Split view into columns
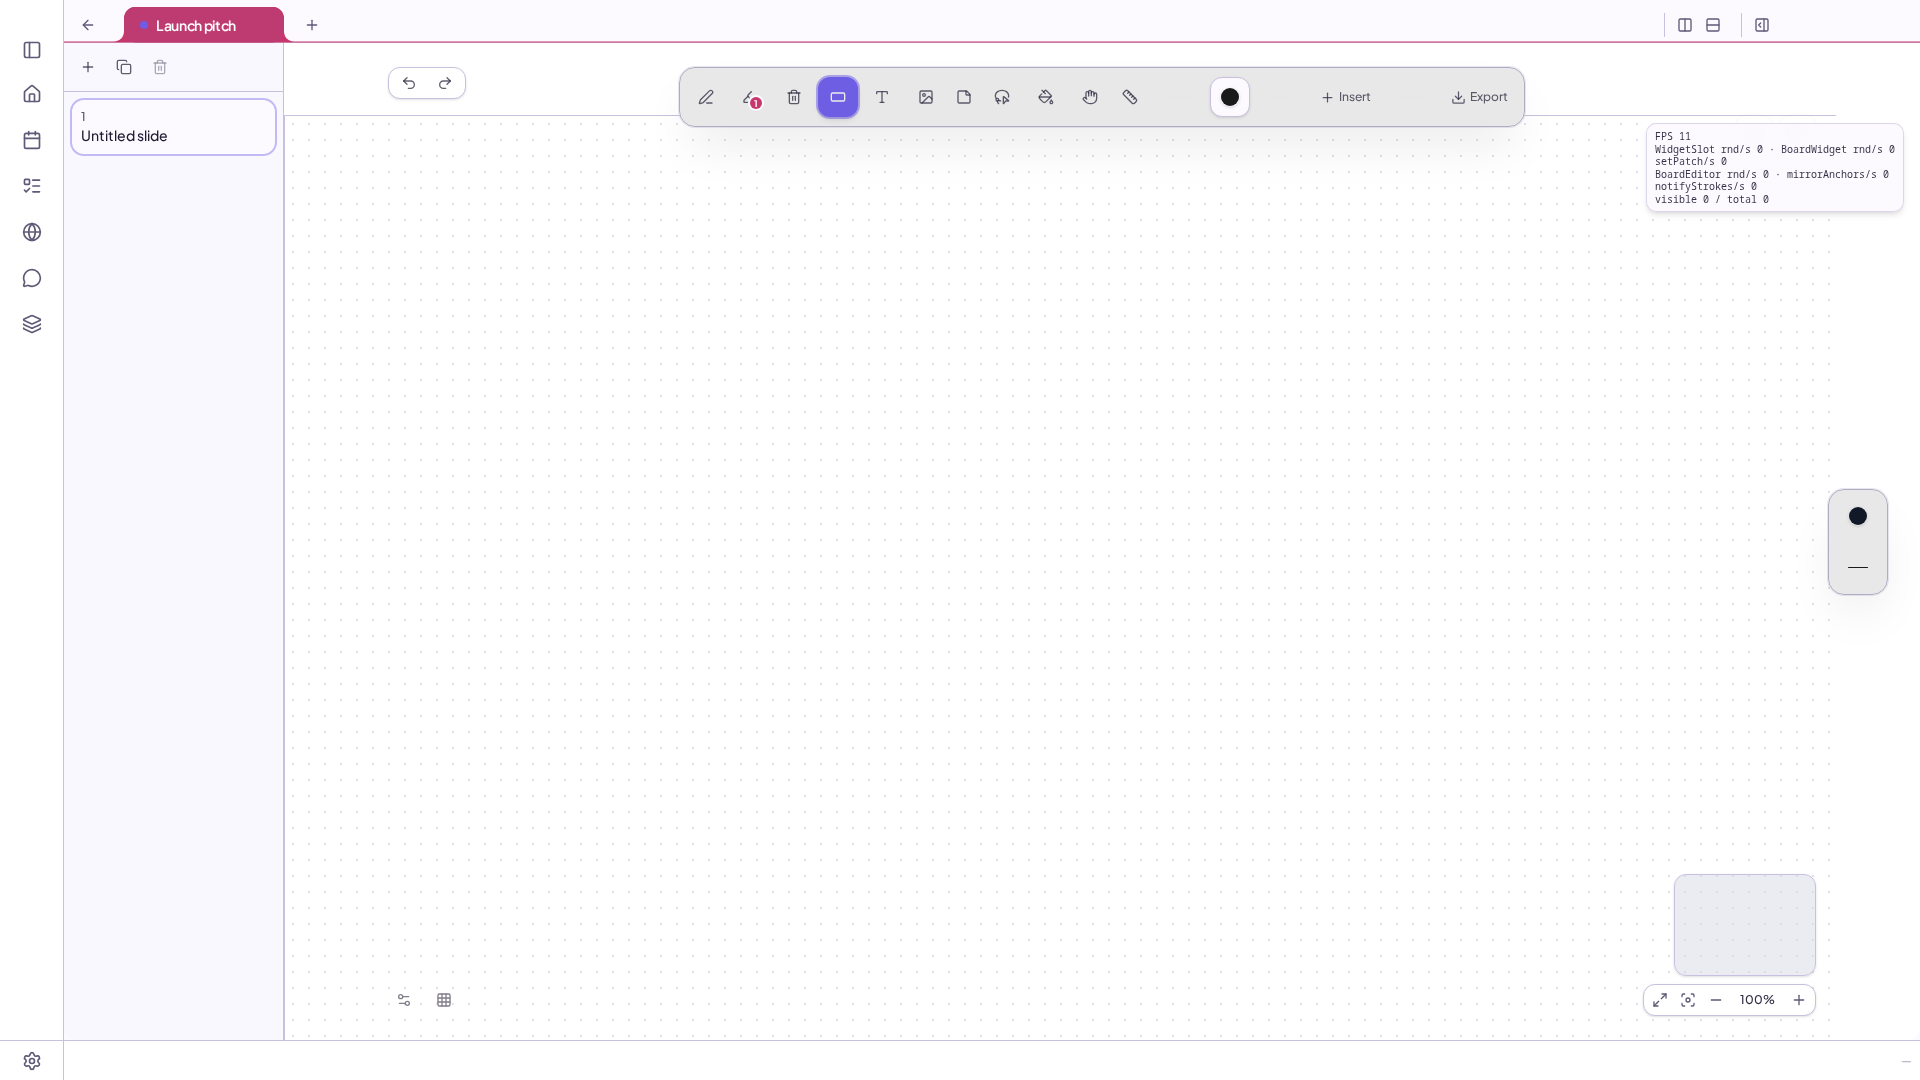Screen dimensions: 1920x1080 pyautogui.click(x=1685, y=25)
